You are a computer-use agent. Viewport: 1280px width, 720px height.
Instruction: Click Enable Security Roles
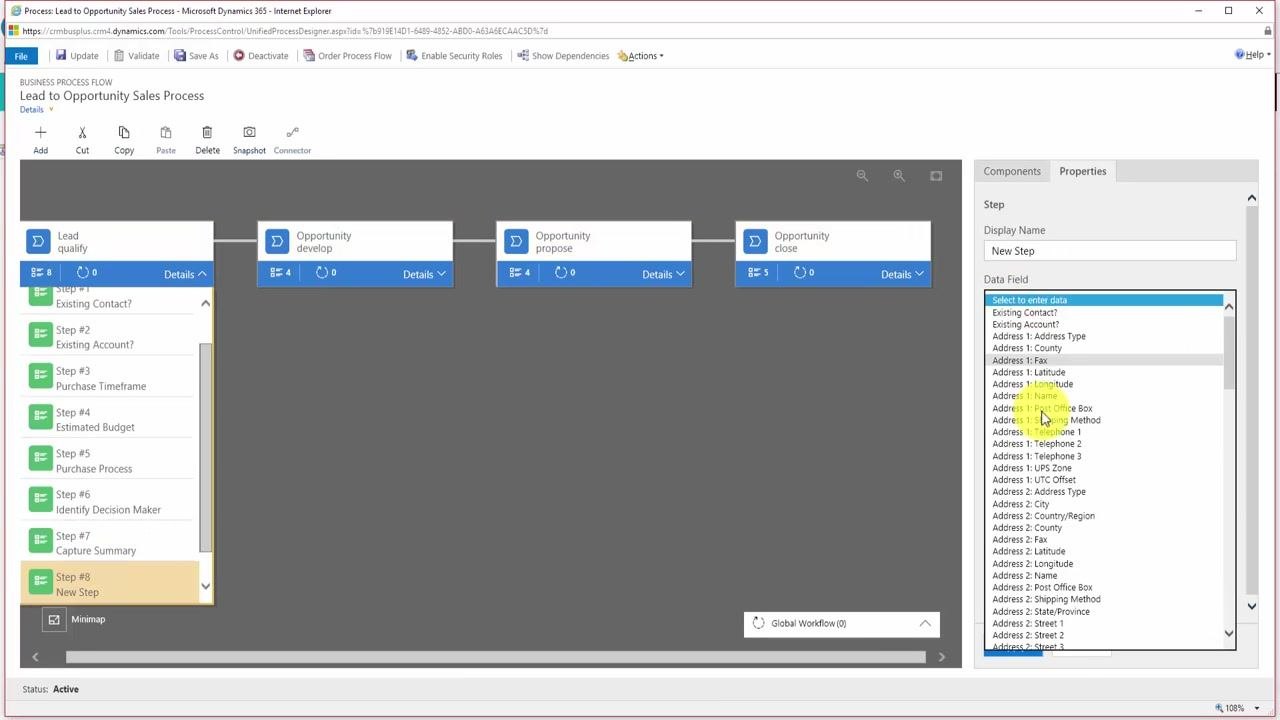(454, 56)
